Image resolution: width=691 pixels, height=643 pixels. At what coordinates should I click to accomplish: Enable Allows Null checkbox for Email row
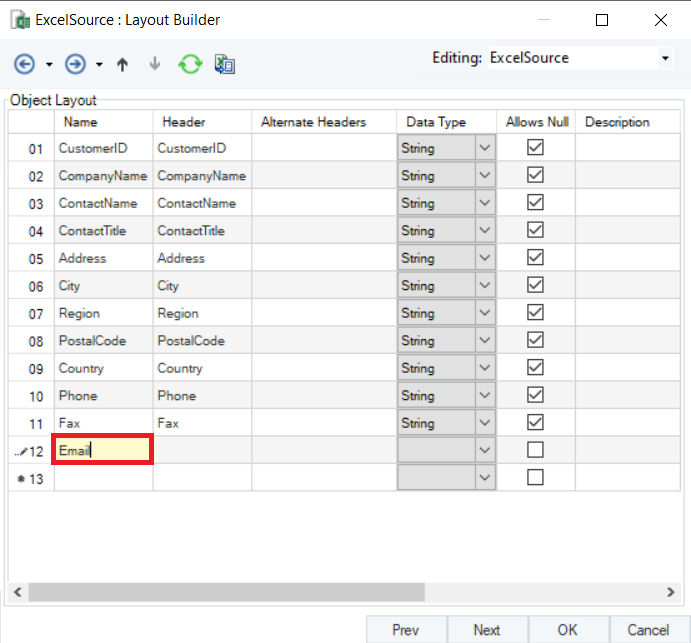(x=536, y=450)
